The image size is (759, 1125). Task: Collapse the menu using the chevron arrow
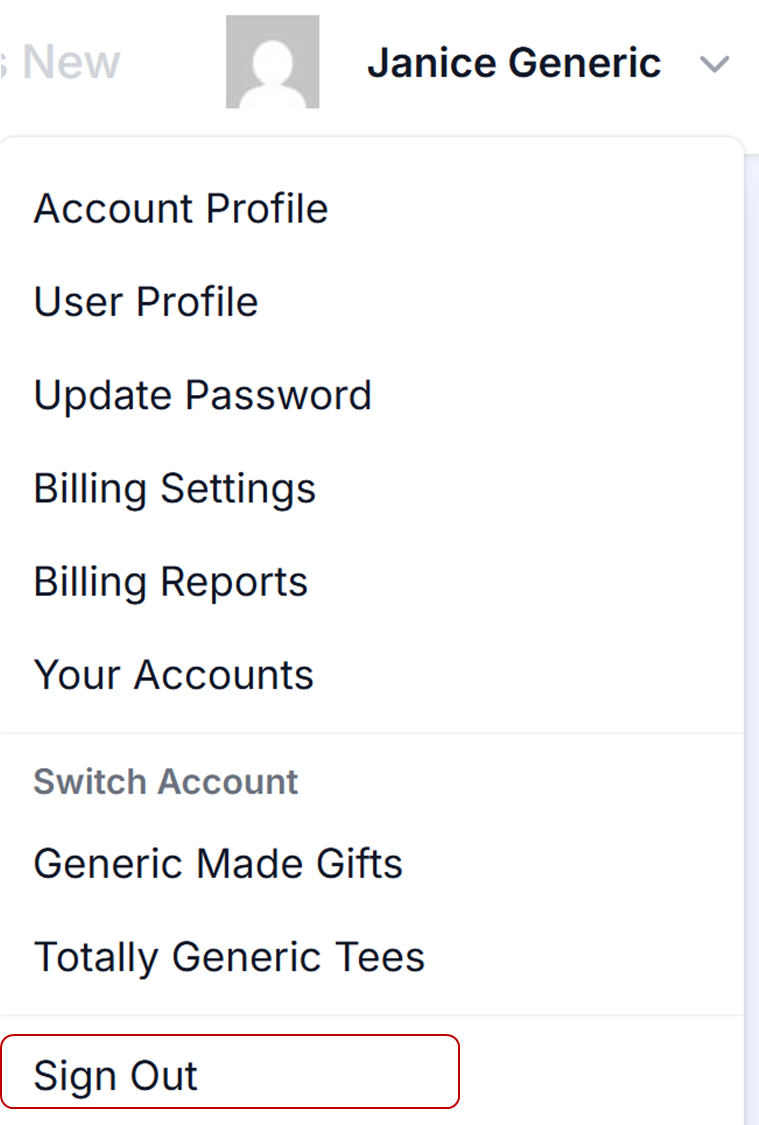(714, 65)
